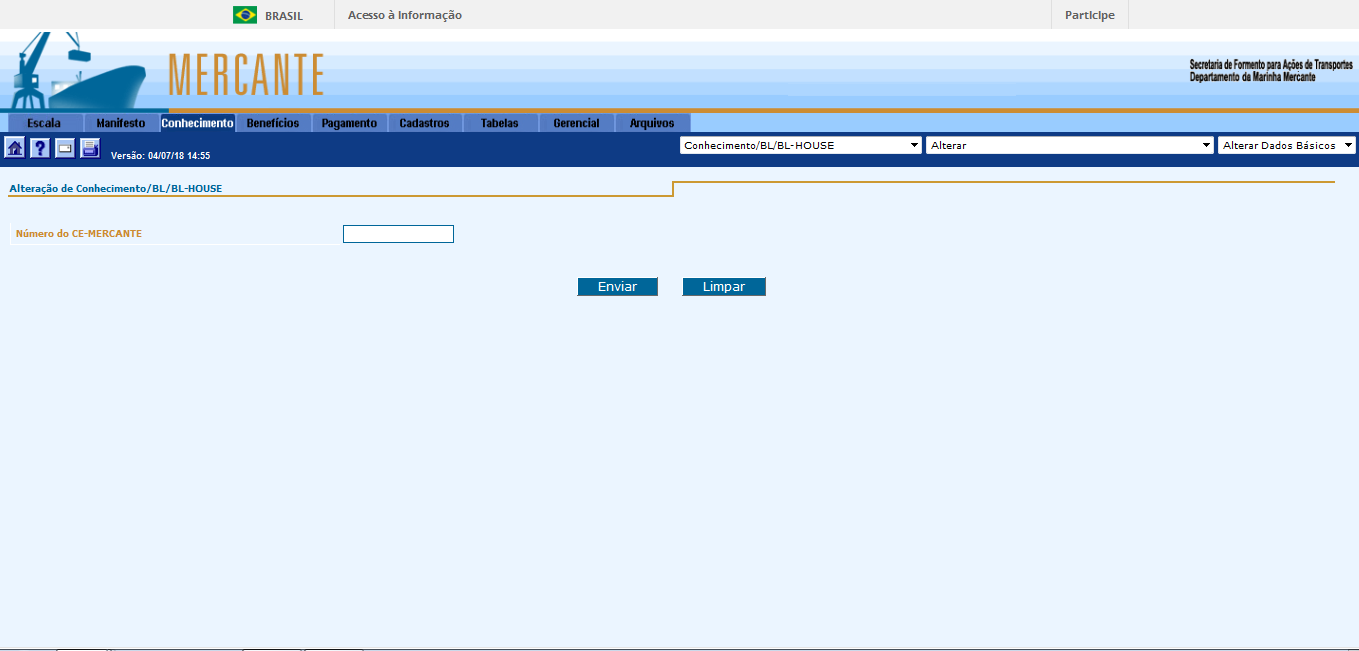This screenshot has width=1359, height=651.
Task: Clear the form with Limpar
Action: [724, 287]
